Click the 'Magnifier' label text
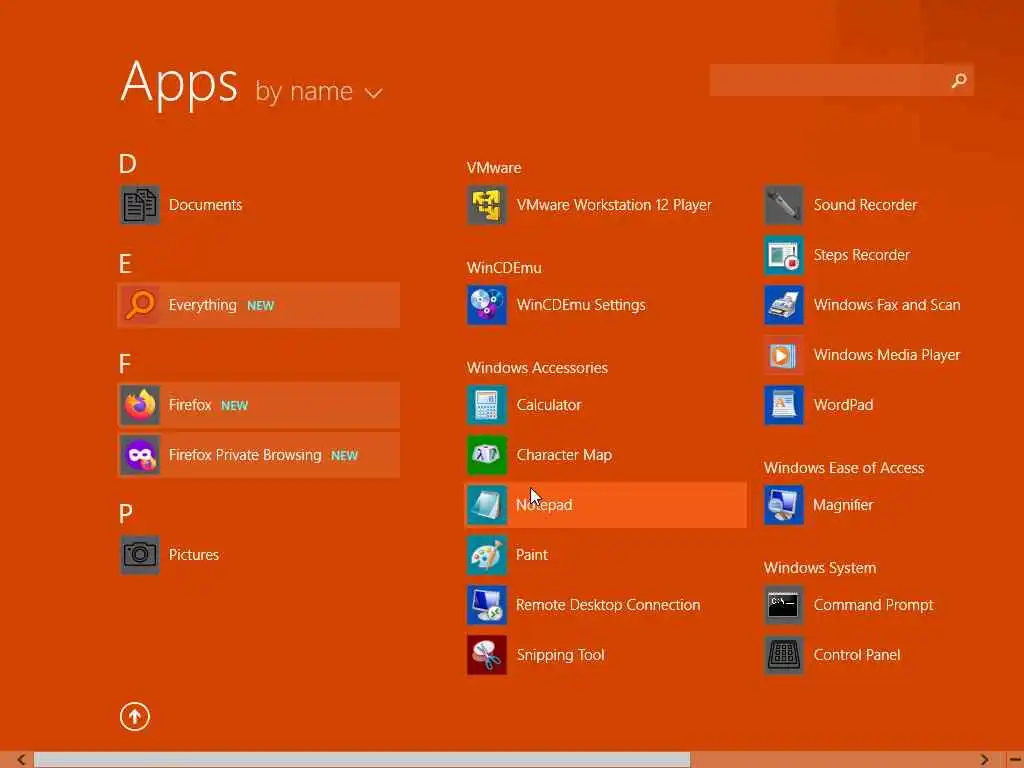 (x=842, y=505)
